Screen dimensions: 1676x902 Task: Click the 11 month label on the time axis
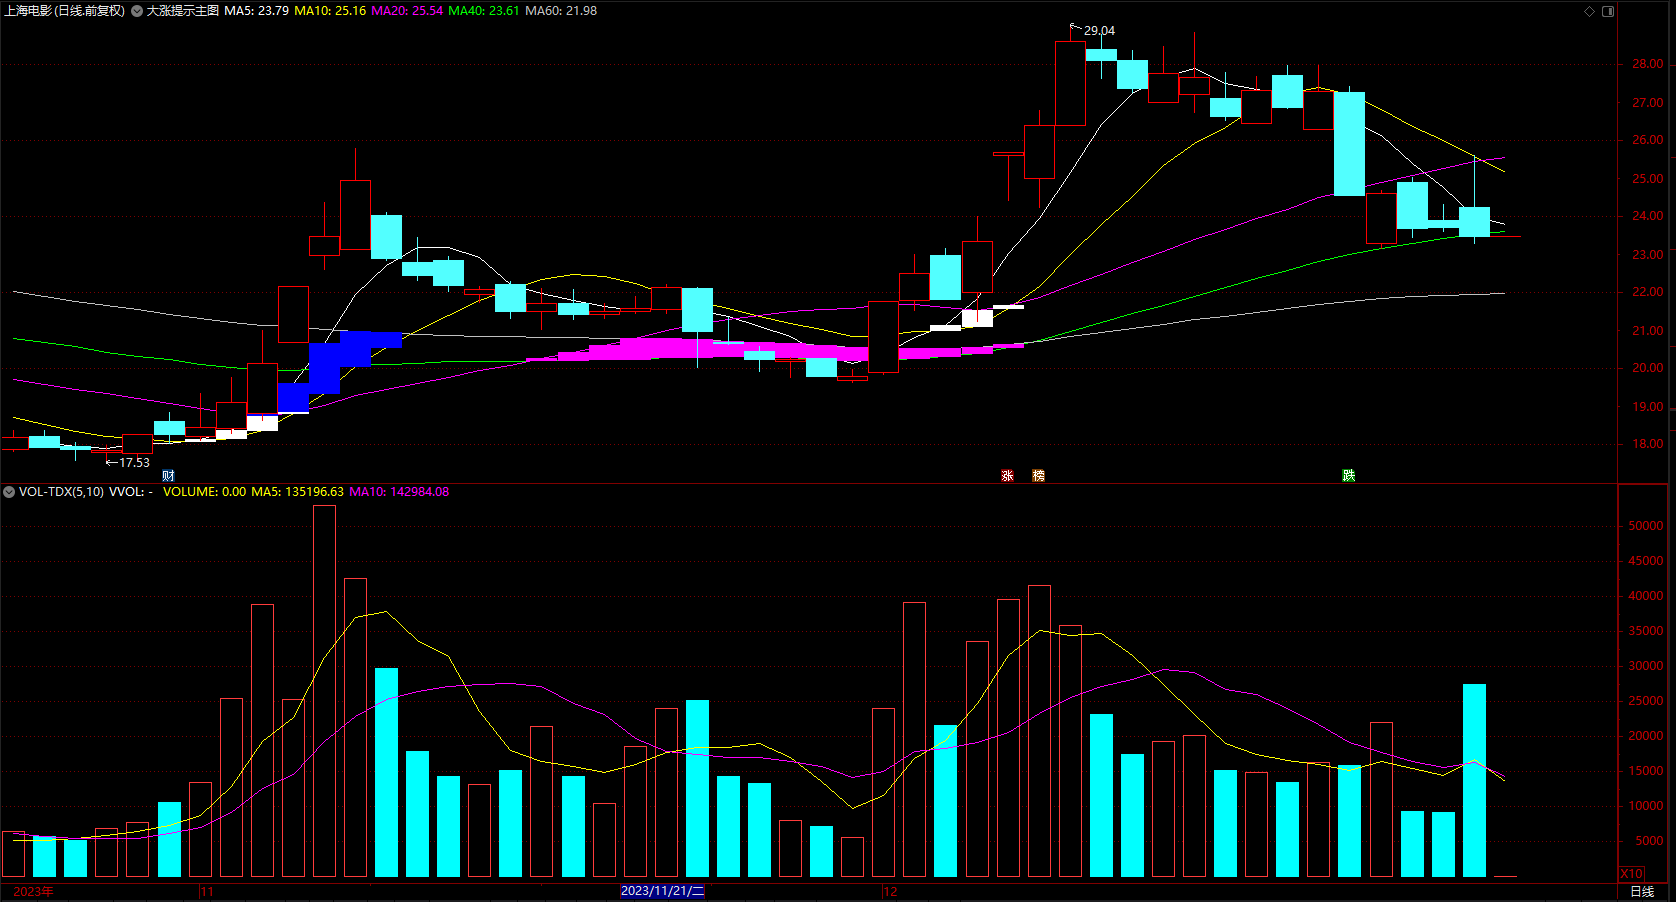[x=207, y=892]
